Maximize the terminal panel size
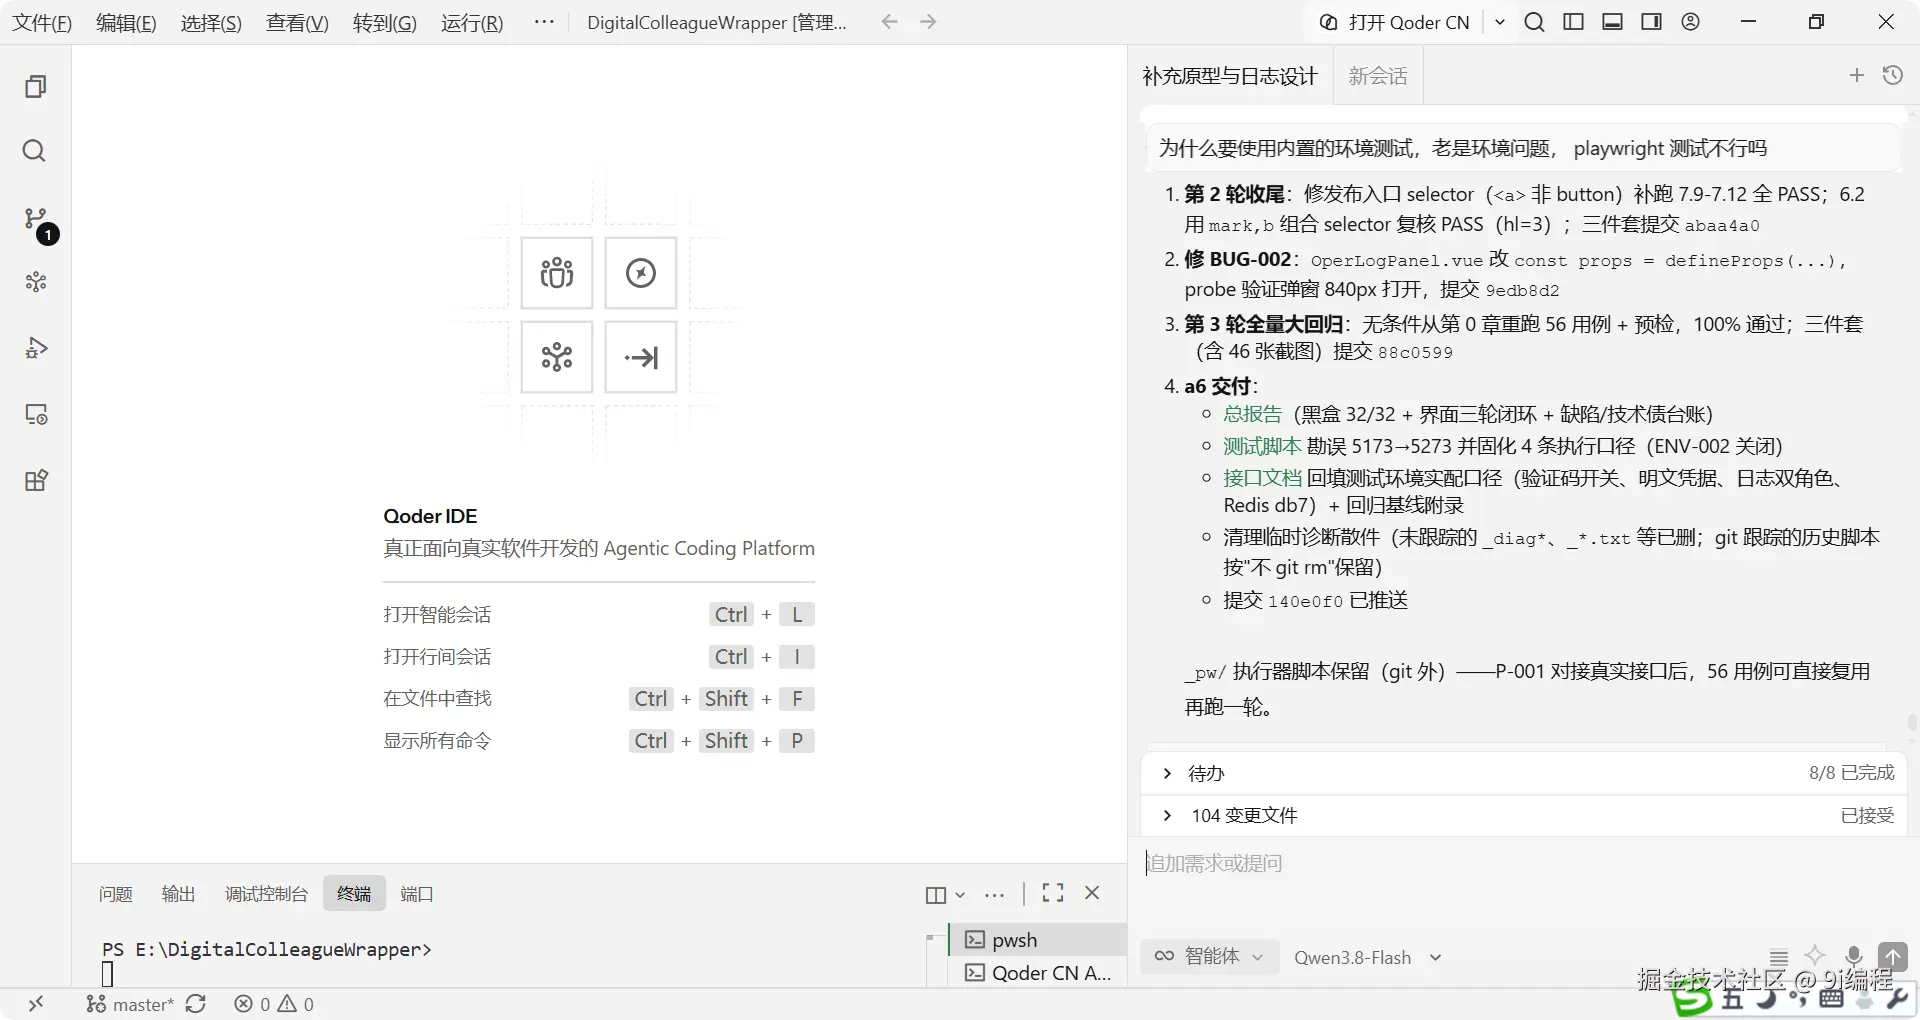Viewport: 1920px width, 1020px height. [x=1053, y=893]
